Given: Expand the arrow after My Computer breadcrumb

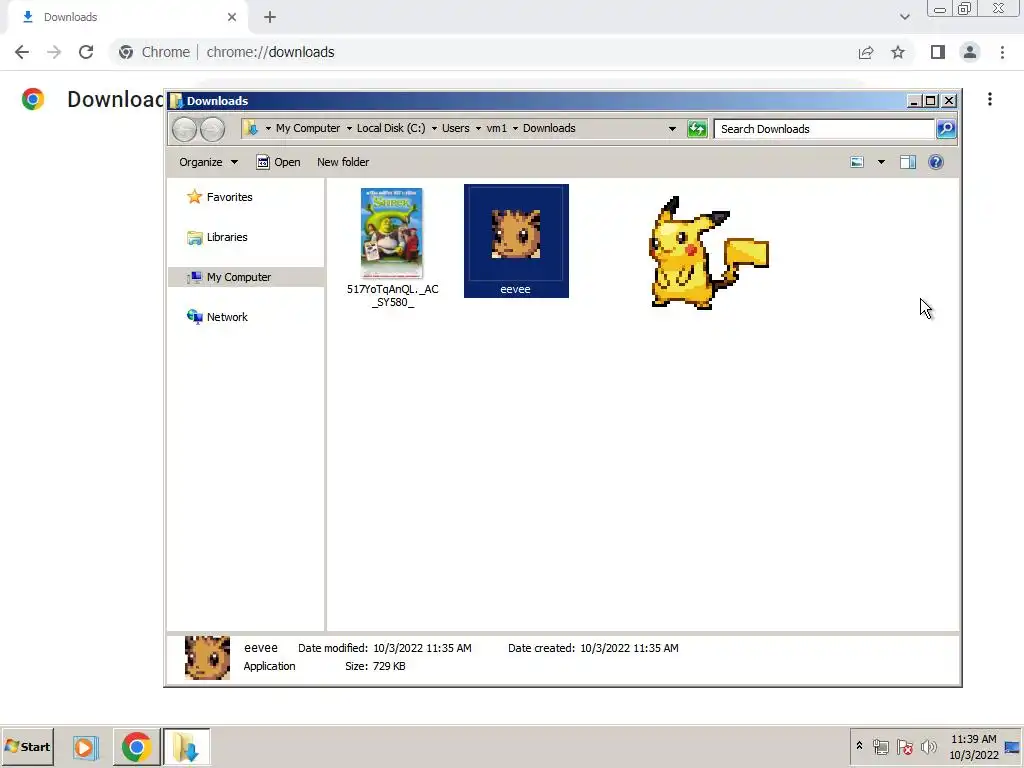Looking at the screenshot, I should [x=349, y=129].
